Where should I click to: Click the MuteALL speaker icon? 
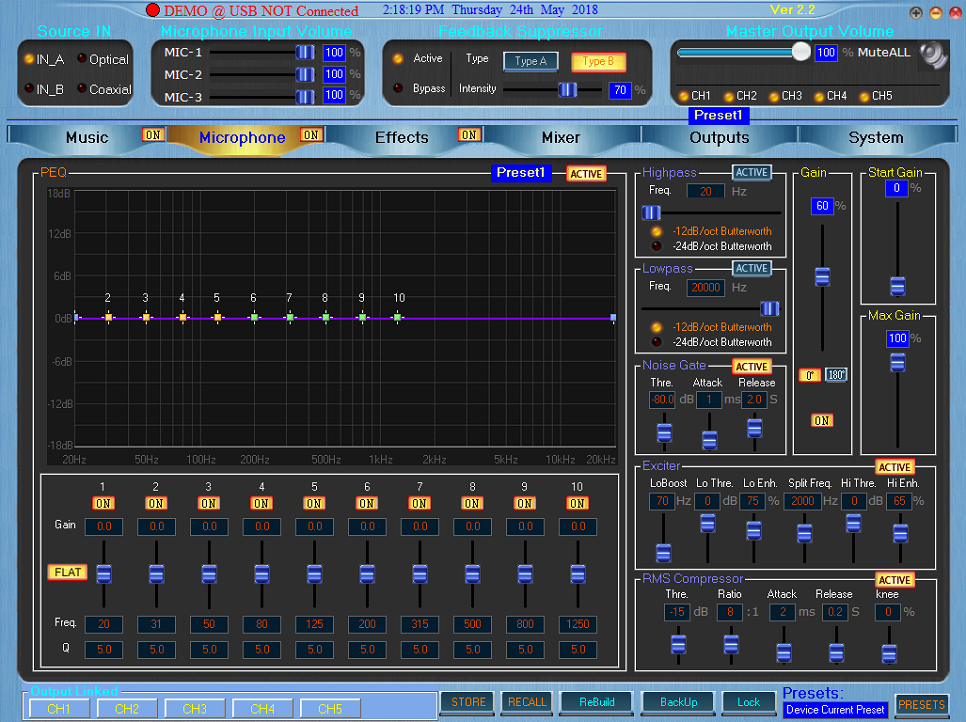[x=933, y=54]
